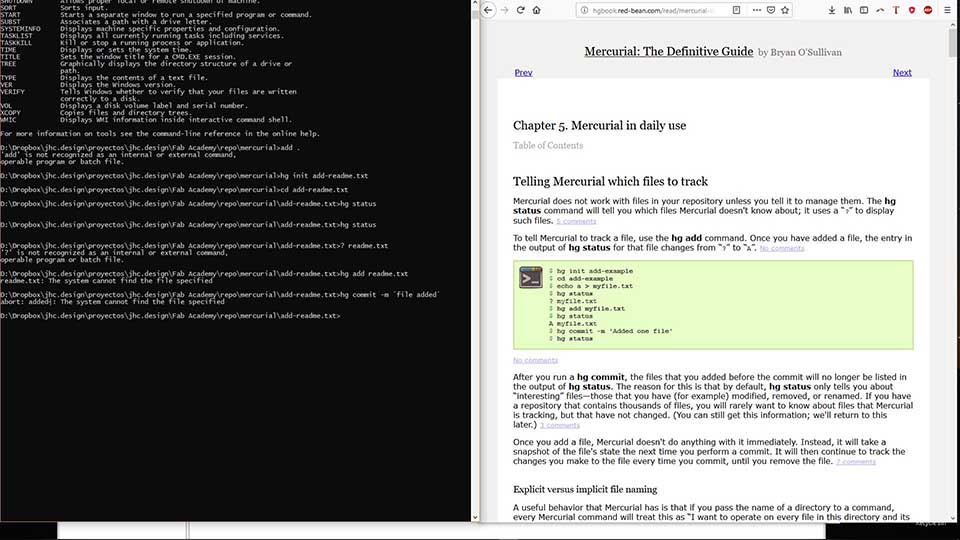Click the terminal icon in the code example
The height and width of the screenshot is (540, 960).
tap(531, 277)
